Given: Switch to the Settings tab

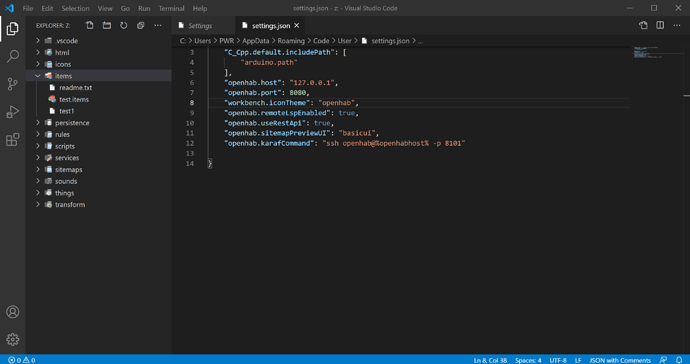Looking at the screenshot, I should pyautogui.click(x=203, y=26).
